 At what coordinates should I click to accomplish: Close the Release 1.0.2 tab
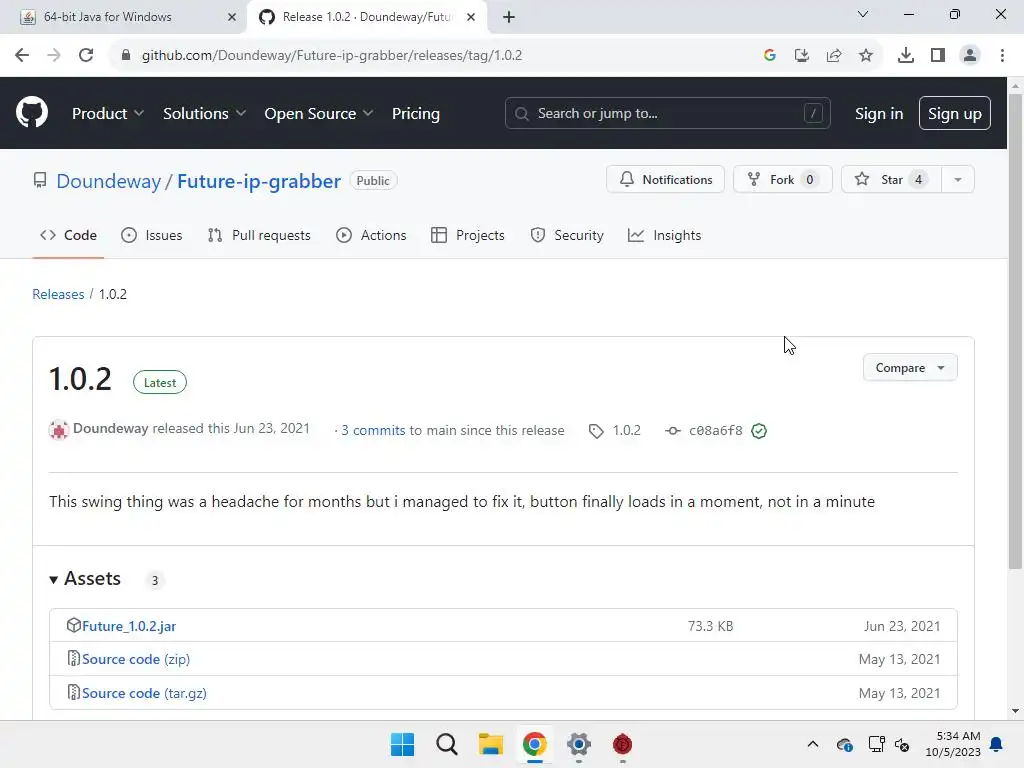(471, 17)
